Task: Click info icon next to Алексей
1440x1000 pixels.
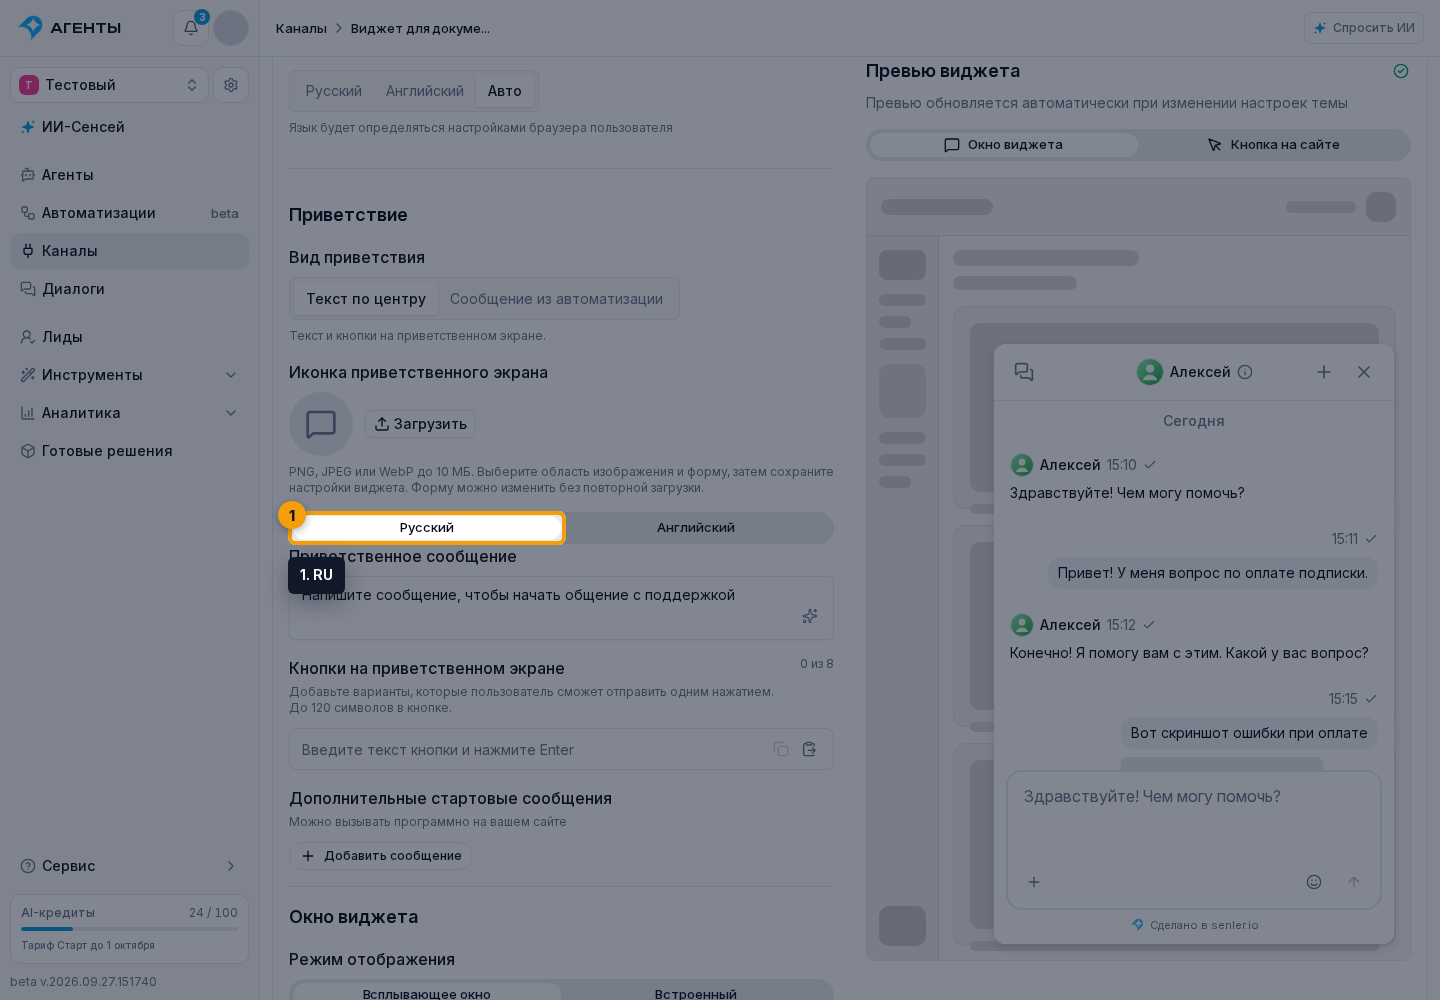Action: 1245,372
